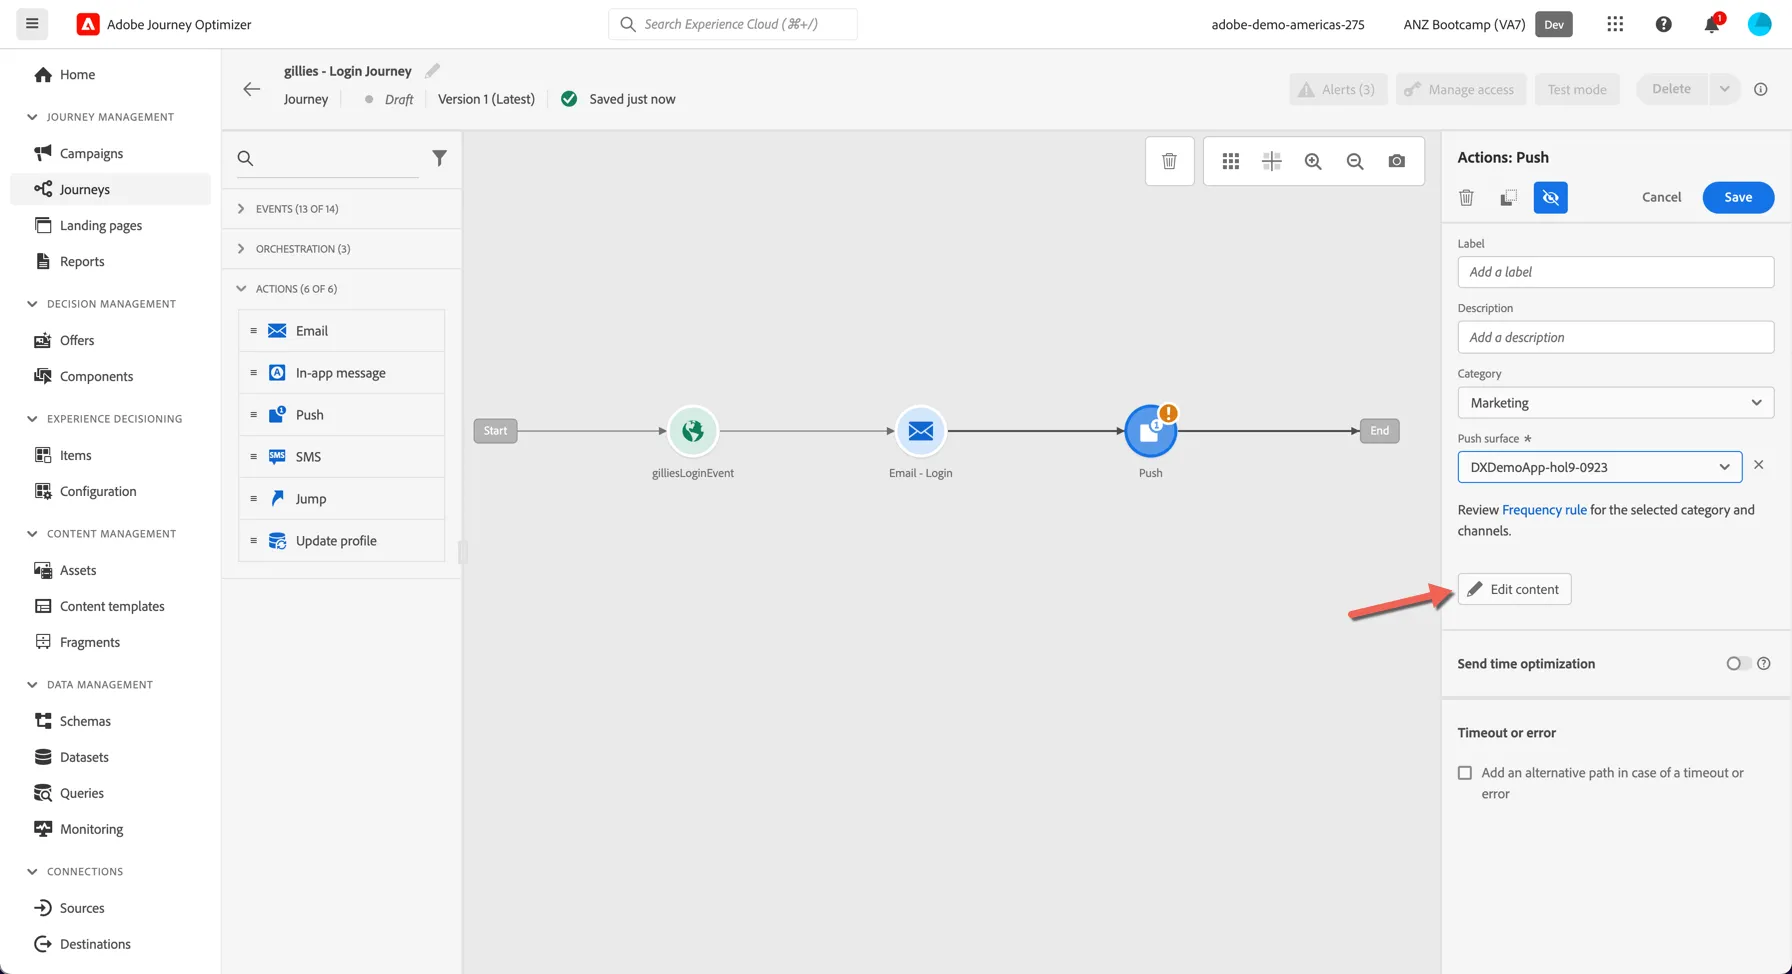
Task: Open Campaigns in sidebar
Action: tap(110, 153)
